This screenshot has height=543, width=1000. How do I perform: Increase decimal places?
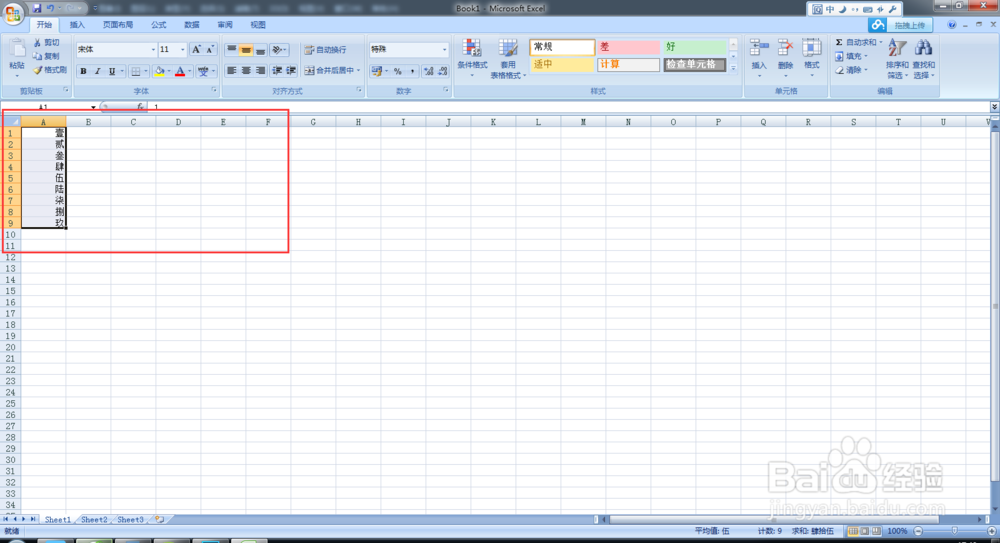pos(428,71)
